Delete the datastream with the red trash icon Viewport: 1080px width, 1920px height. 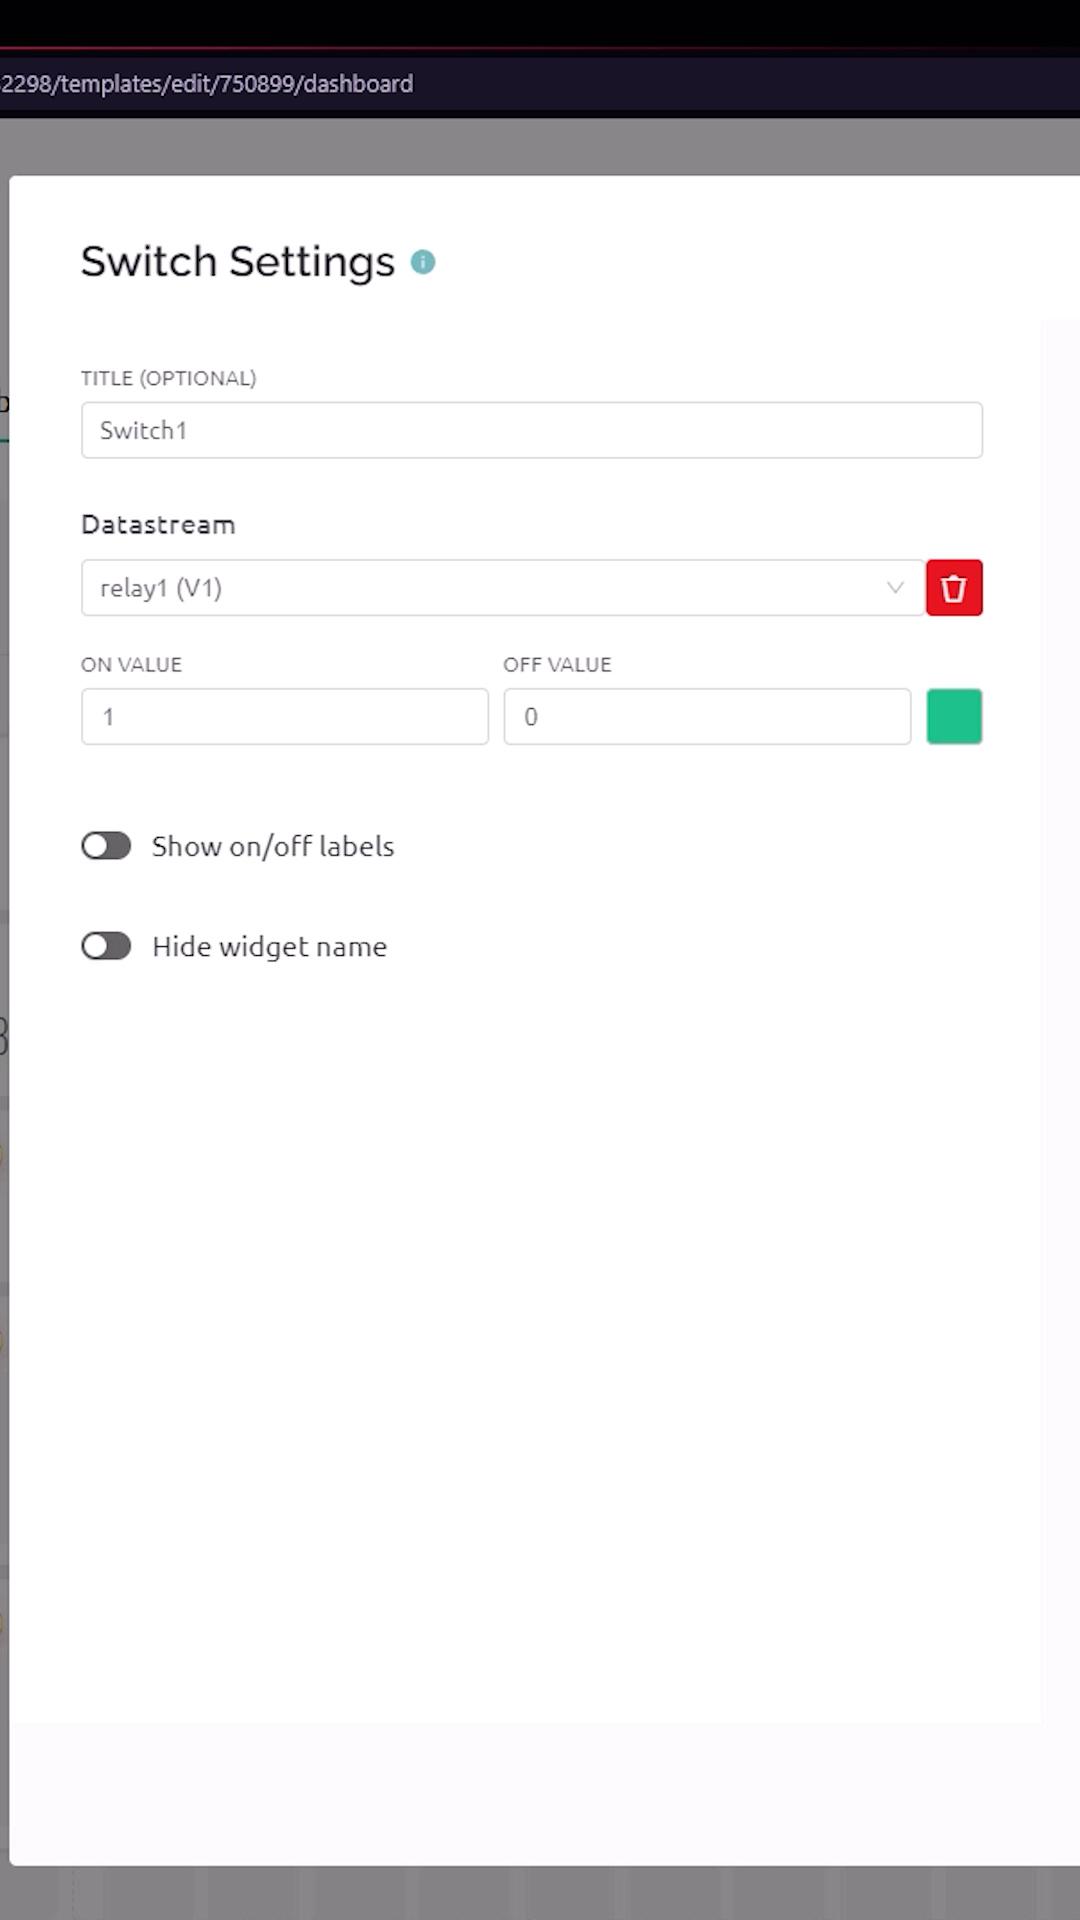(x=954, y=588)
